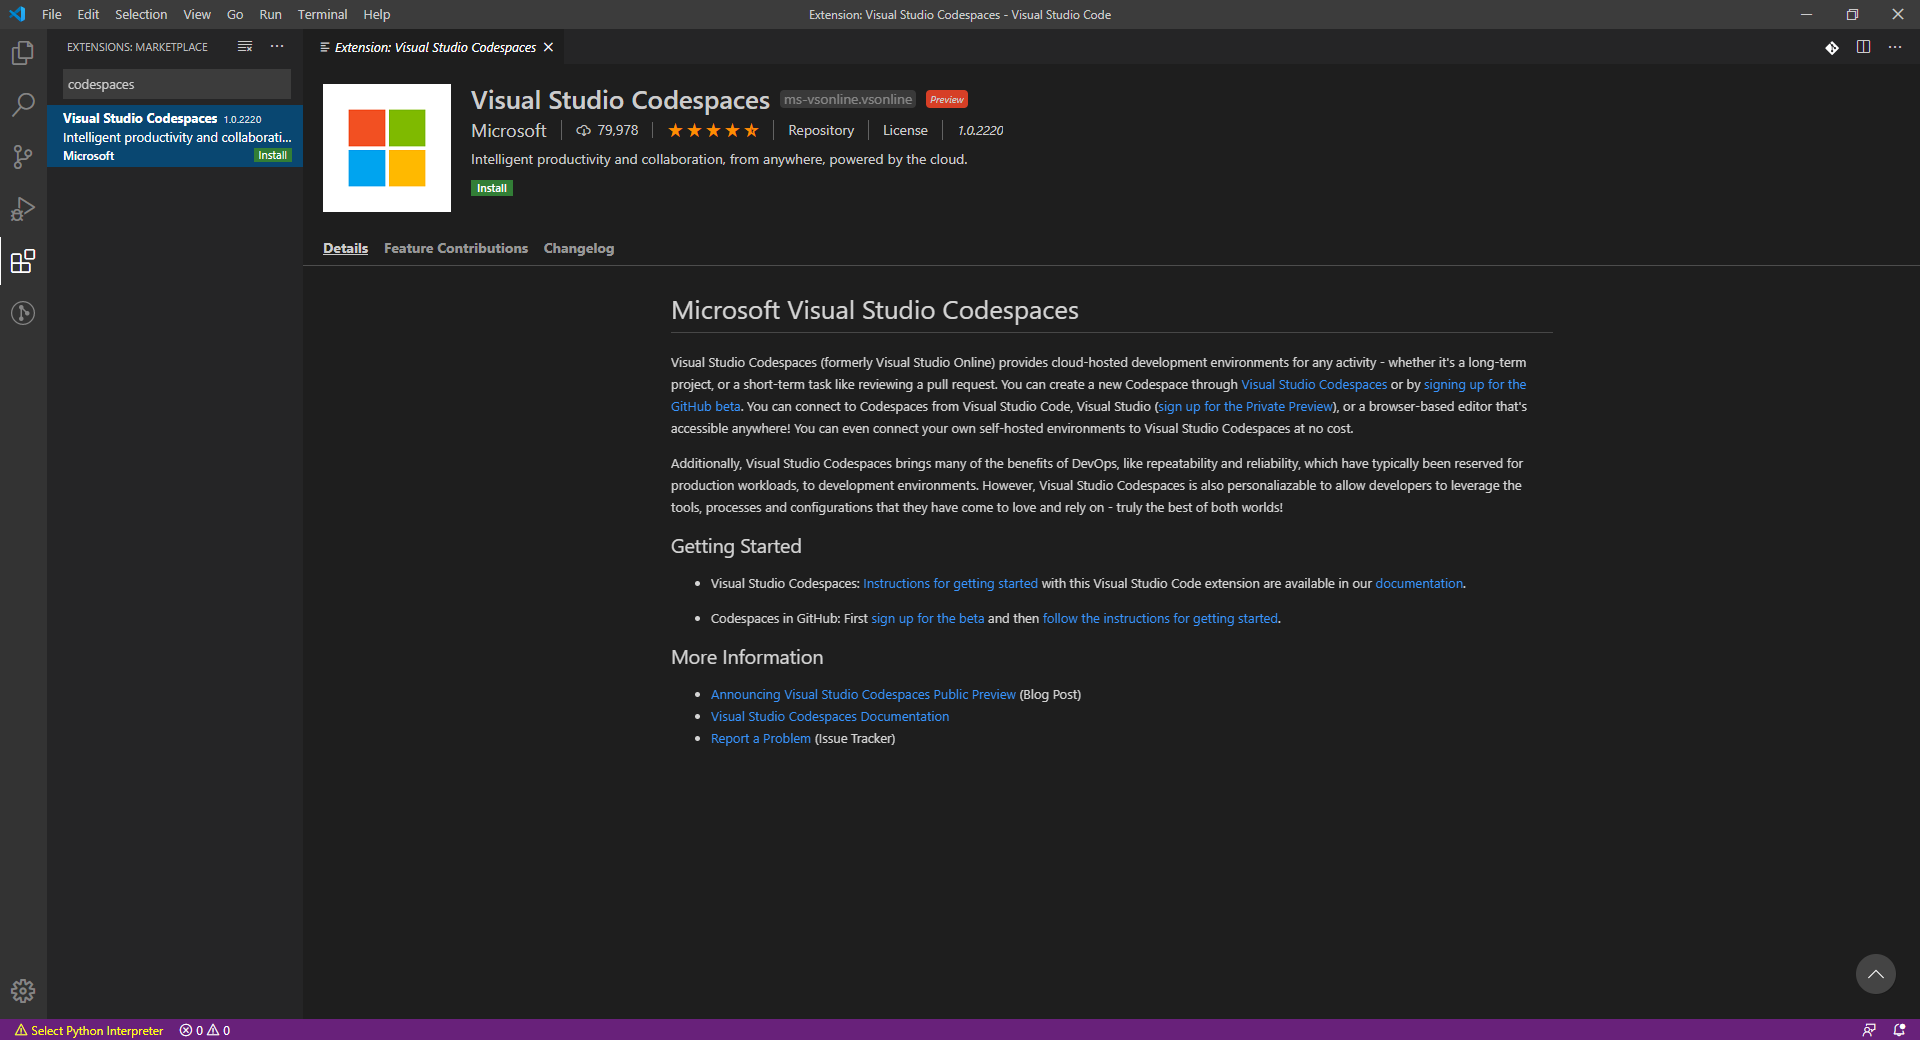Switch to the Details tab
The image size is (1920, 1040).
pos(345,248)
